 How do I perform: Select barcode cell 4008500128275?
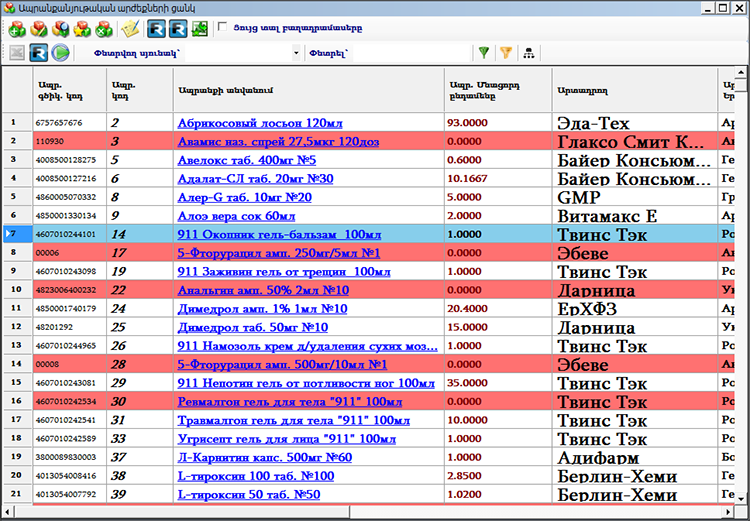coord(70,160)
